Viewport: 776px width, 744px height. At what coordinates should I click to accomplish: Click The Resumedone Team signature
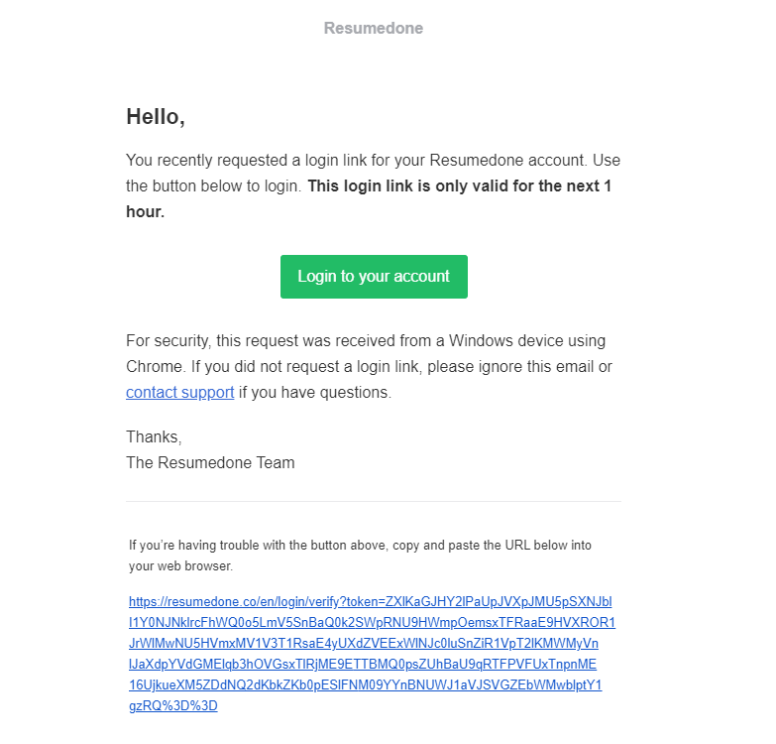tap(210, 462)
